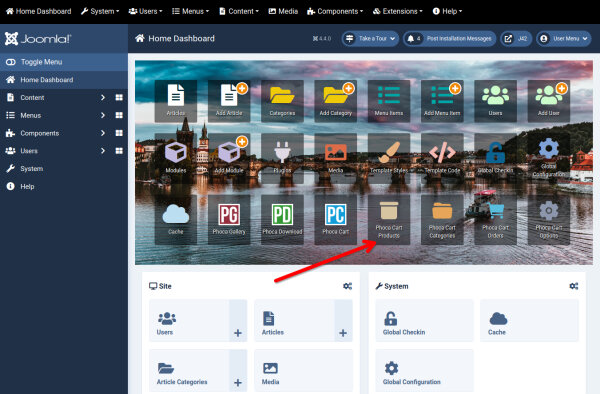Open the Users menu in top bar

145,11
